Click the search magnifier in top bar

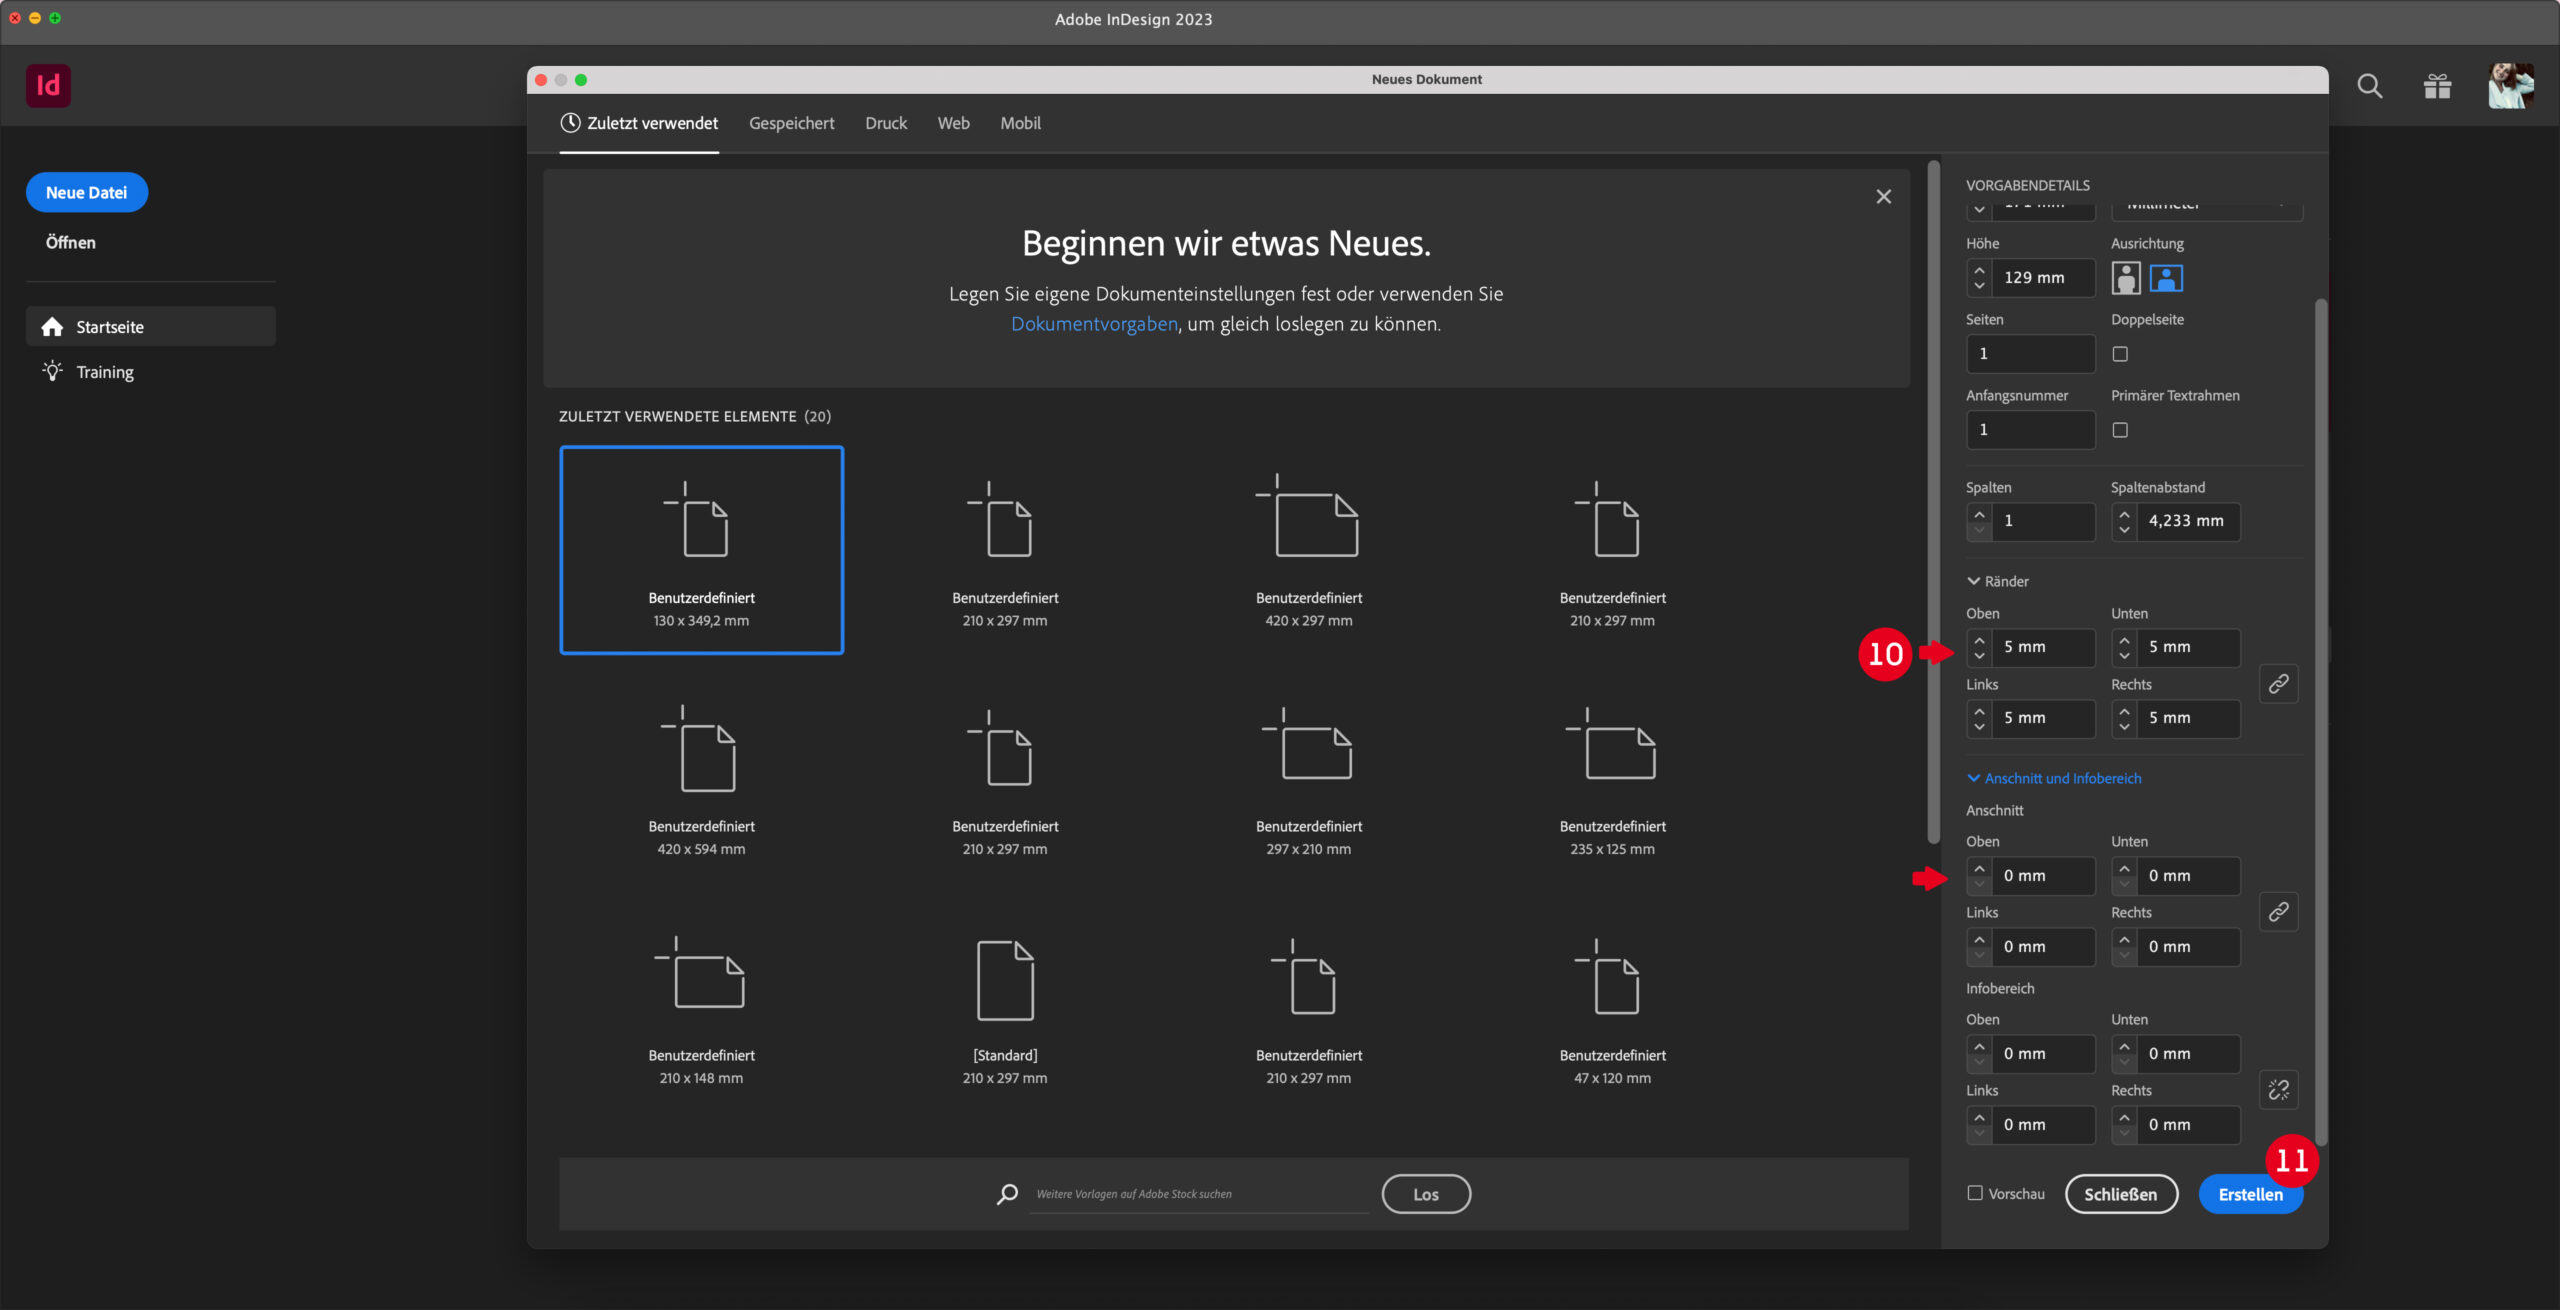point(2369,87)
